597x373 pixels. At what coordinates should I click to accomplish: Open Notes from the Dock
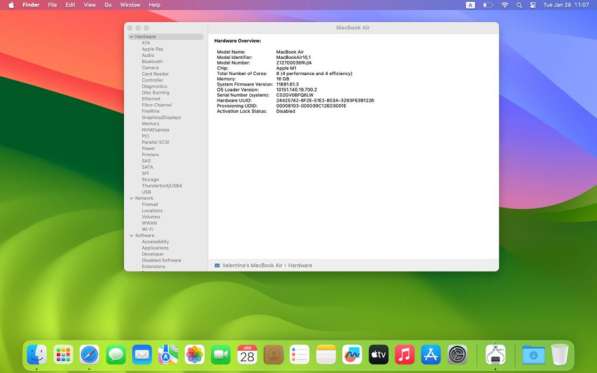[326, 355]
